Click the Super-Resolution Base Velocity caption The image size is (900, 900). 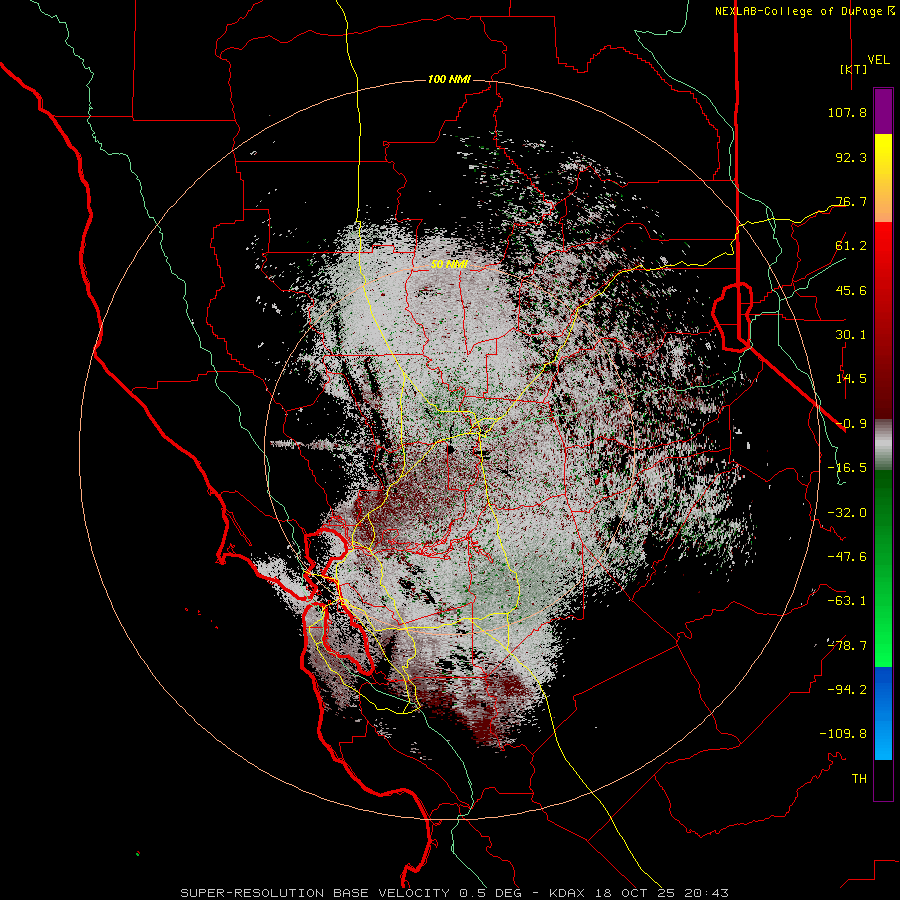455,893
